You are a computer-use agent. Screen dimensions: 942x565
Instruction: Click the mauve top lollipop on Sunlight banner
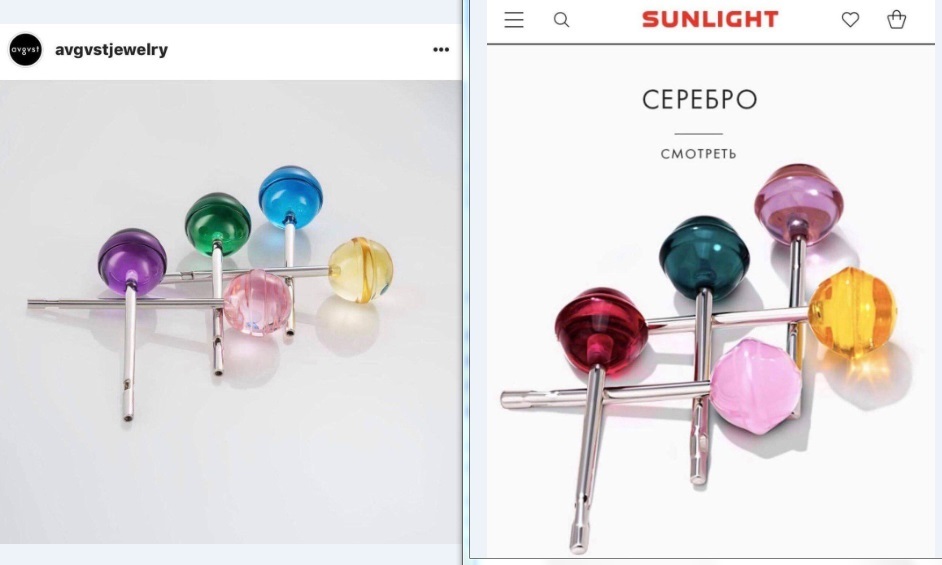(798, 204)
